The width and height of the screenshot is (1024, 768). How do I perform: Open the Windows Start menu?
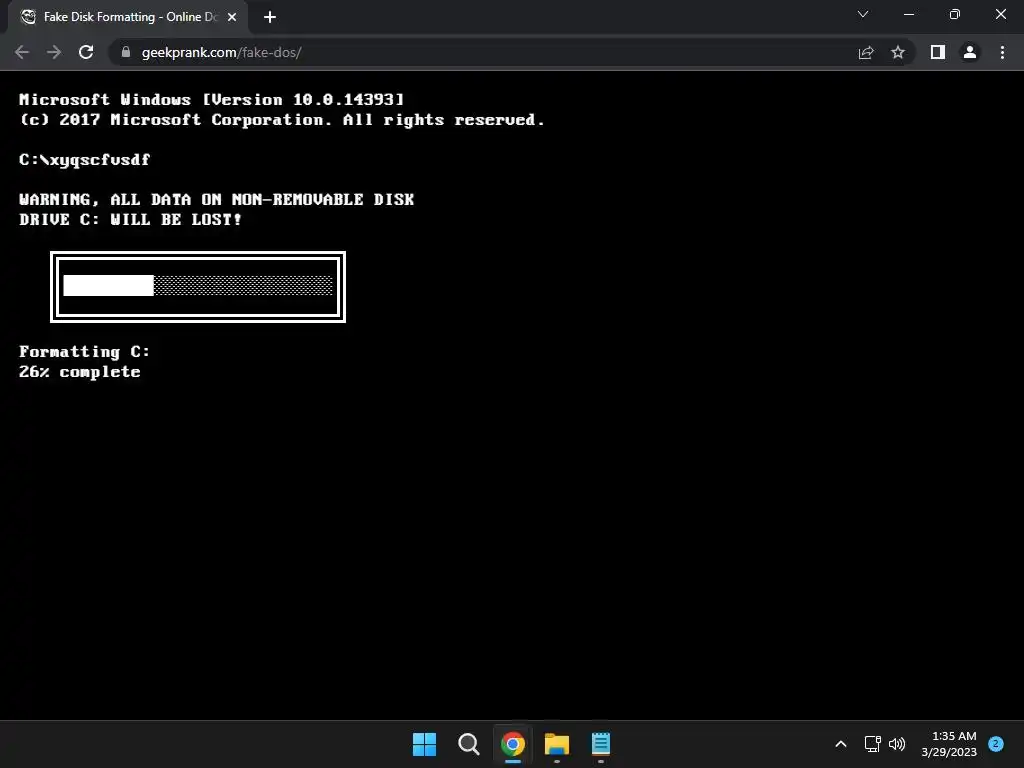pos(424,744)
